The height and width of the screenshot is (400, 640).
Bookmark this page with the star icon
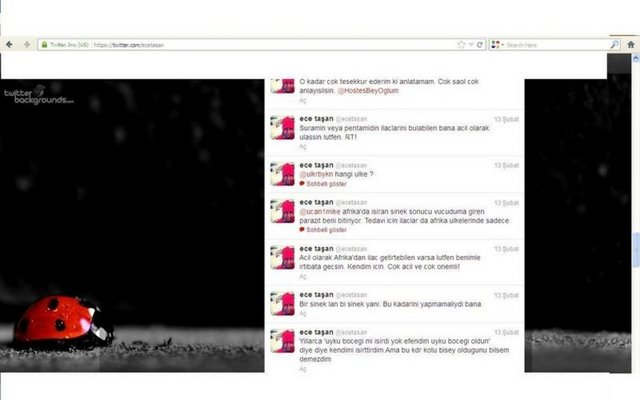tap(461, 45)
